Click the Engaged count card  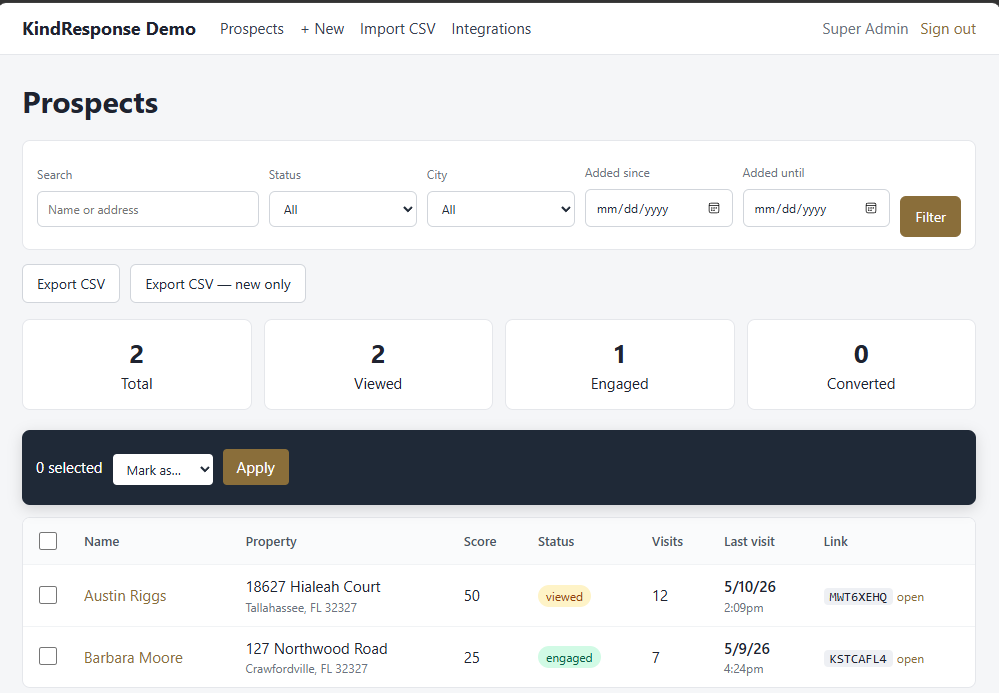point(620,365)
